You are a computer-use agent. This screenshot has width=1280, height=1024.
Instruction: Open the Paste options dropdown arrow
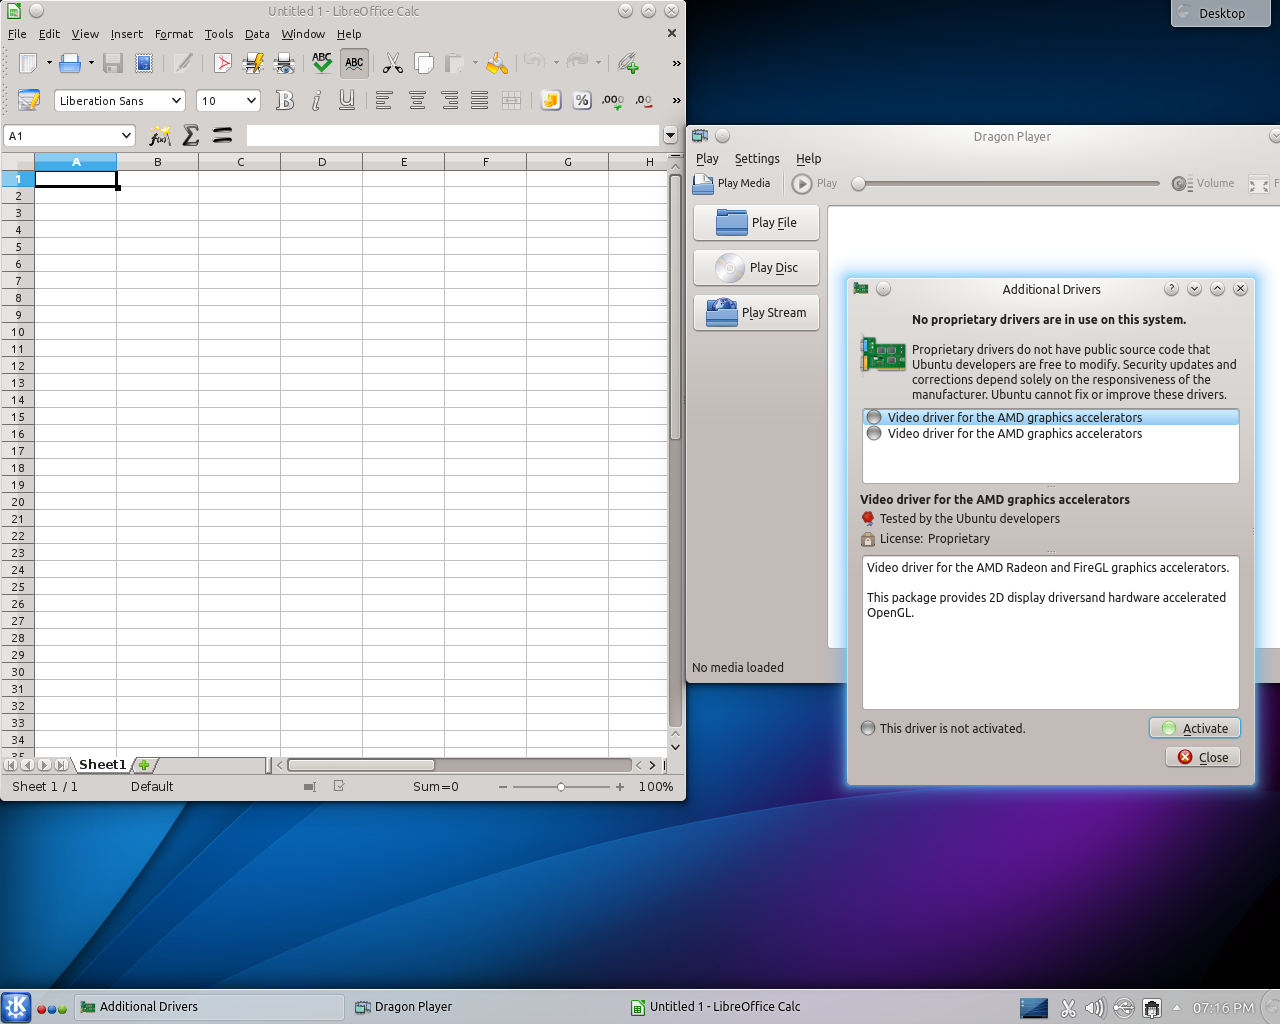(475, 63)
